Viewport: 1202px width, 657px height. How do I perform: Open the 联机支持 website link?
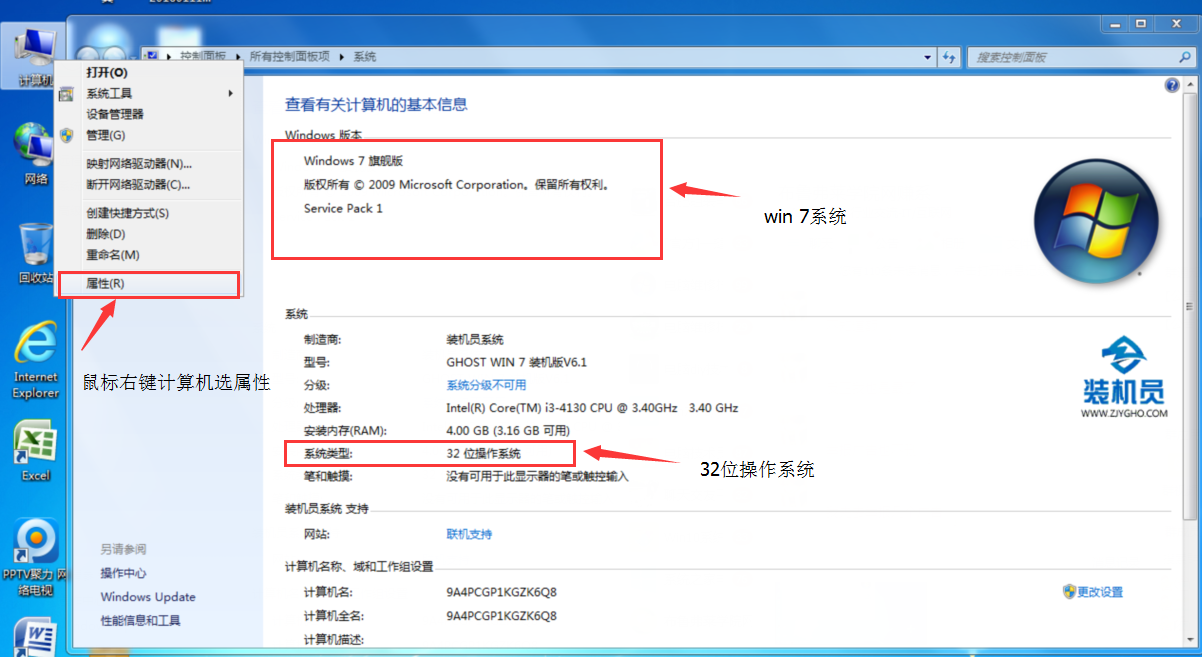[469, 534]
